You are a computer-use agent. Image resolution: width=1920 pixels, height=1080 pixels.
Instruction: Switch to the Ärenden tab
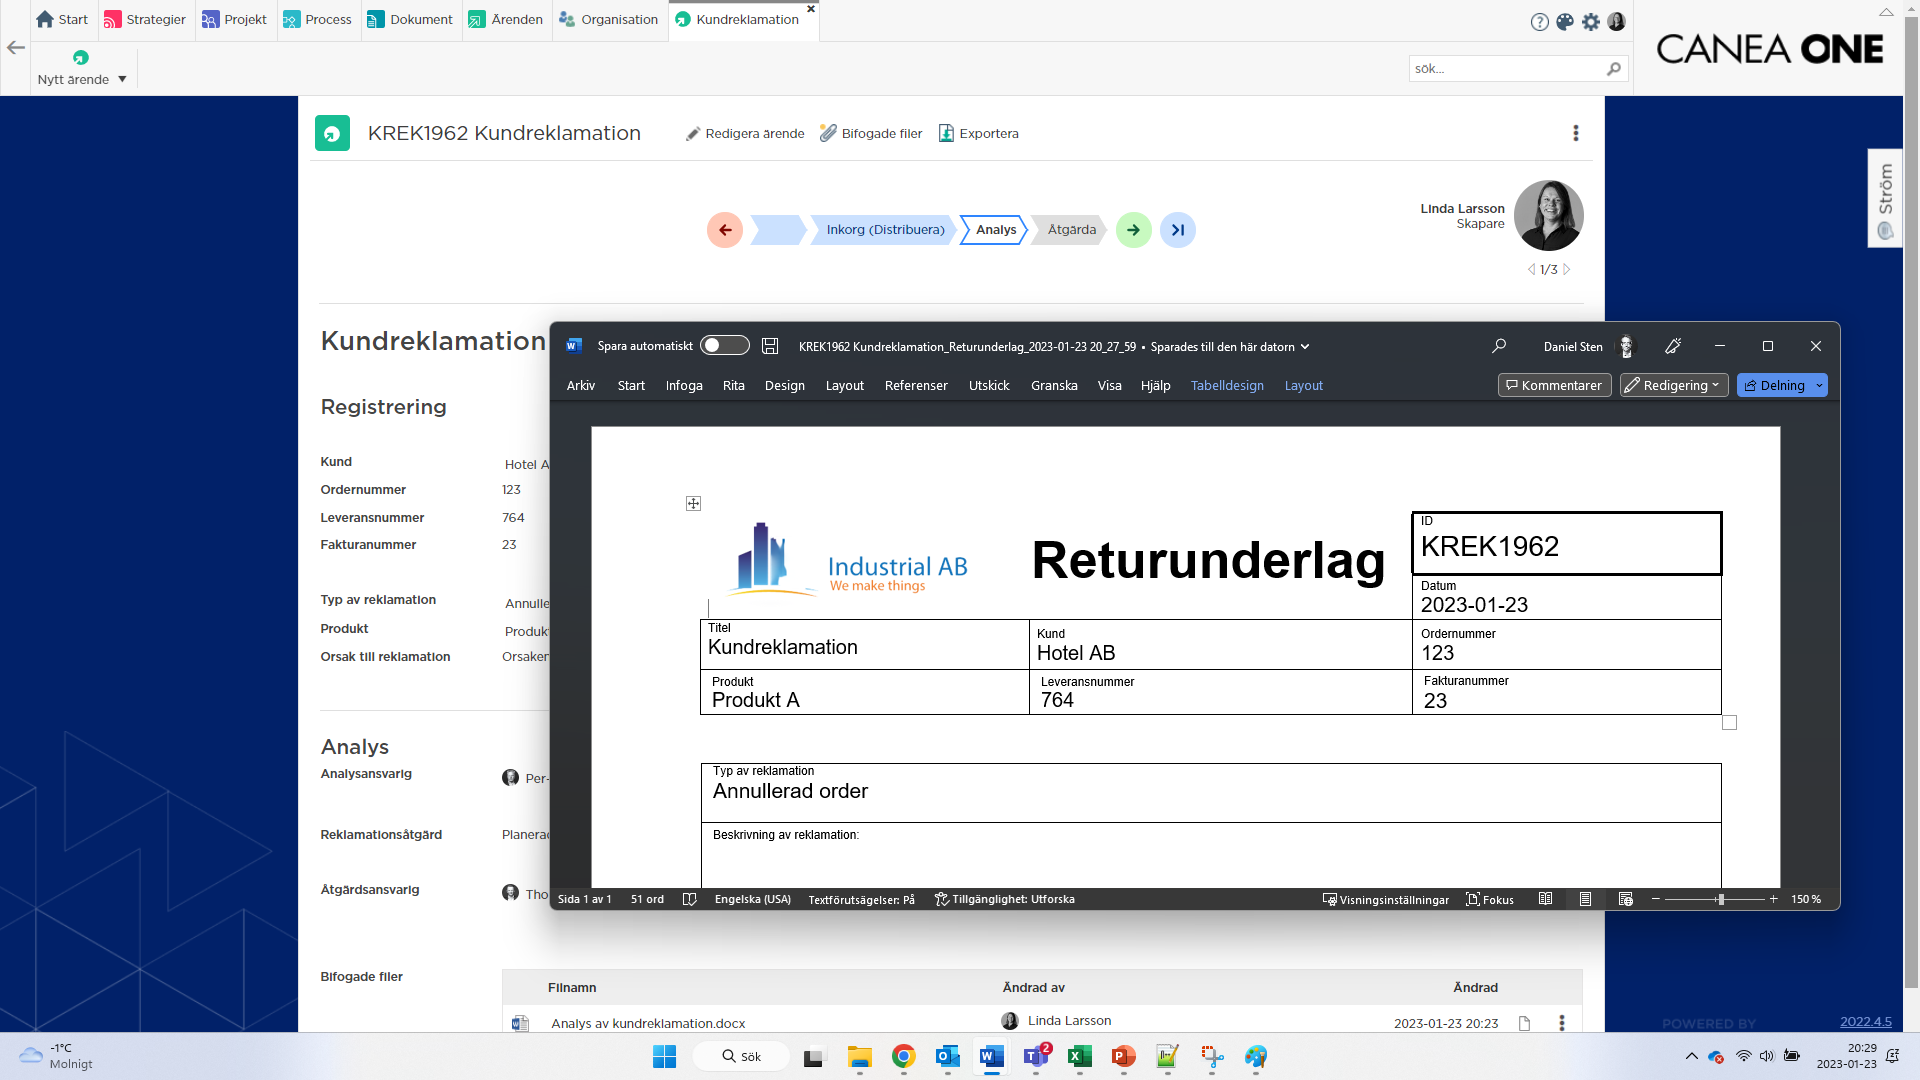tap(506, 20)
